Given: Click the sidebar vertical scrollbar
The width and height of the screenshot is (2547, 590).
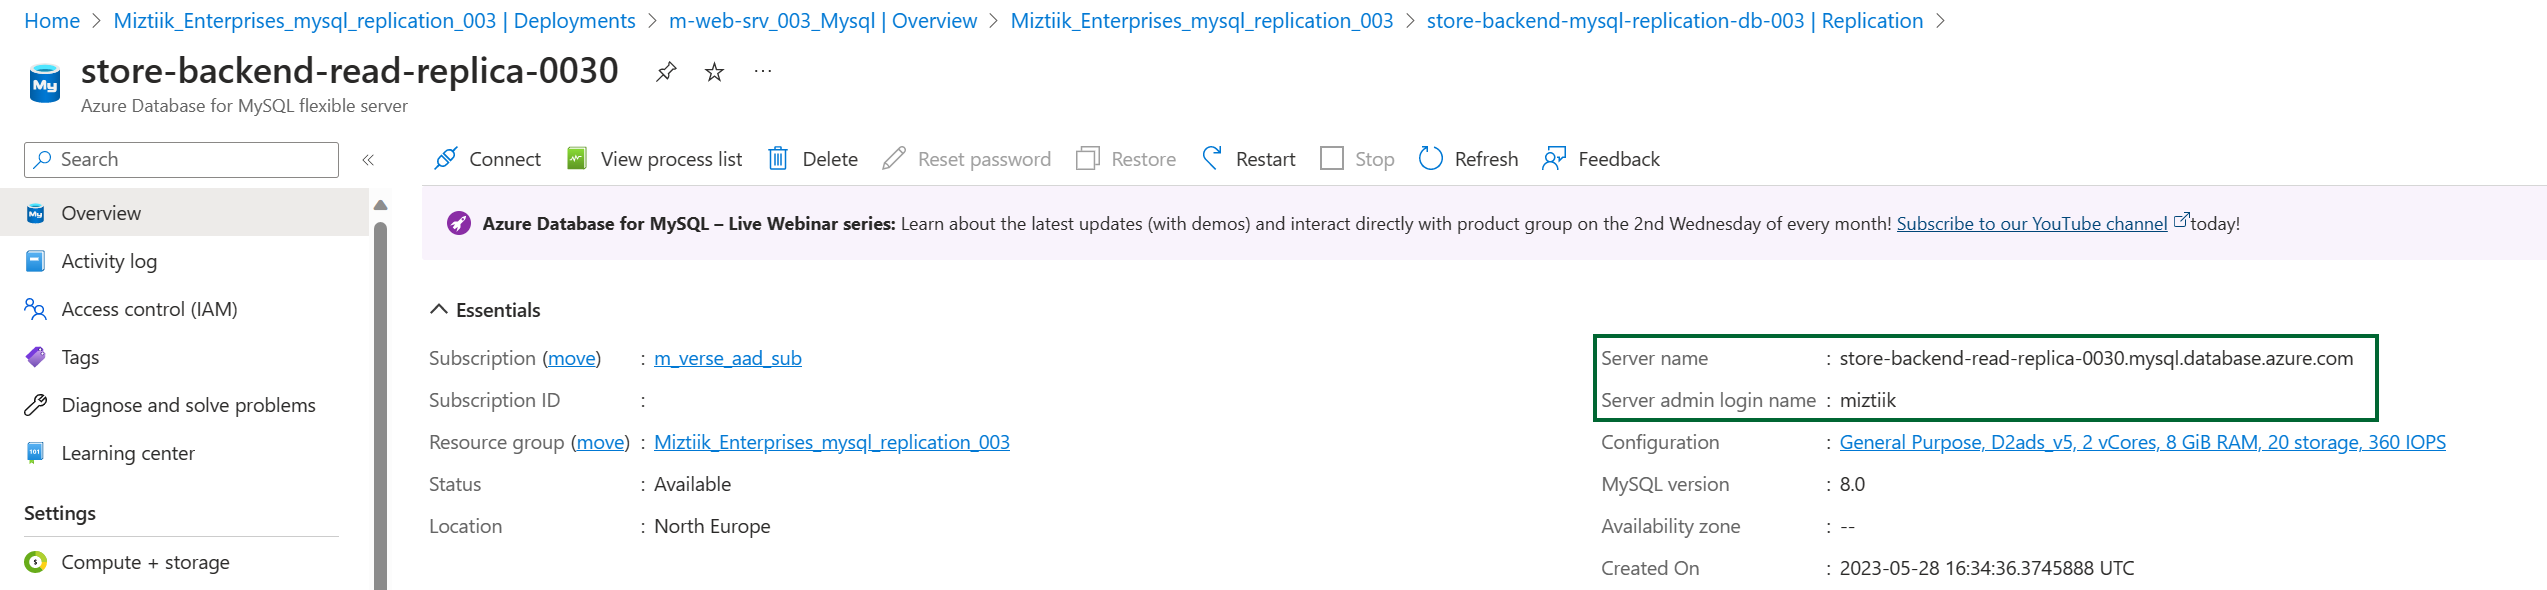Looking at the screenshot, I should click(x=380, y=405).
